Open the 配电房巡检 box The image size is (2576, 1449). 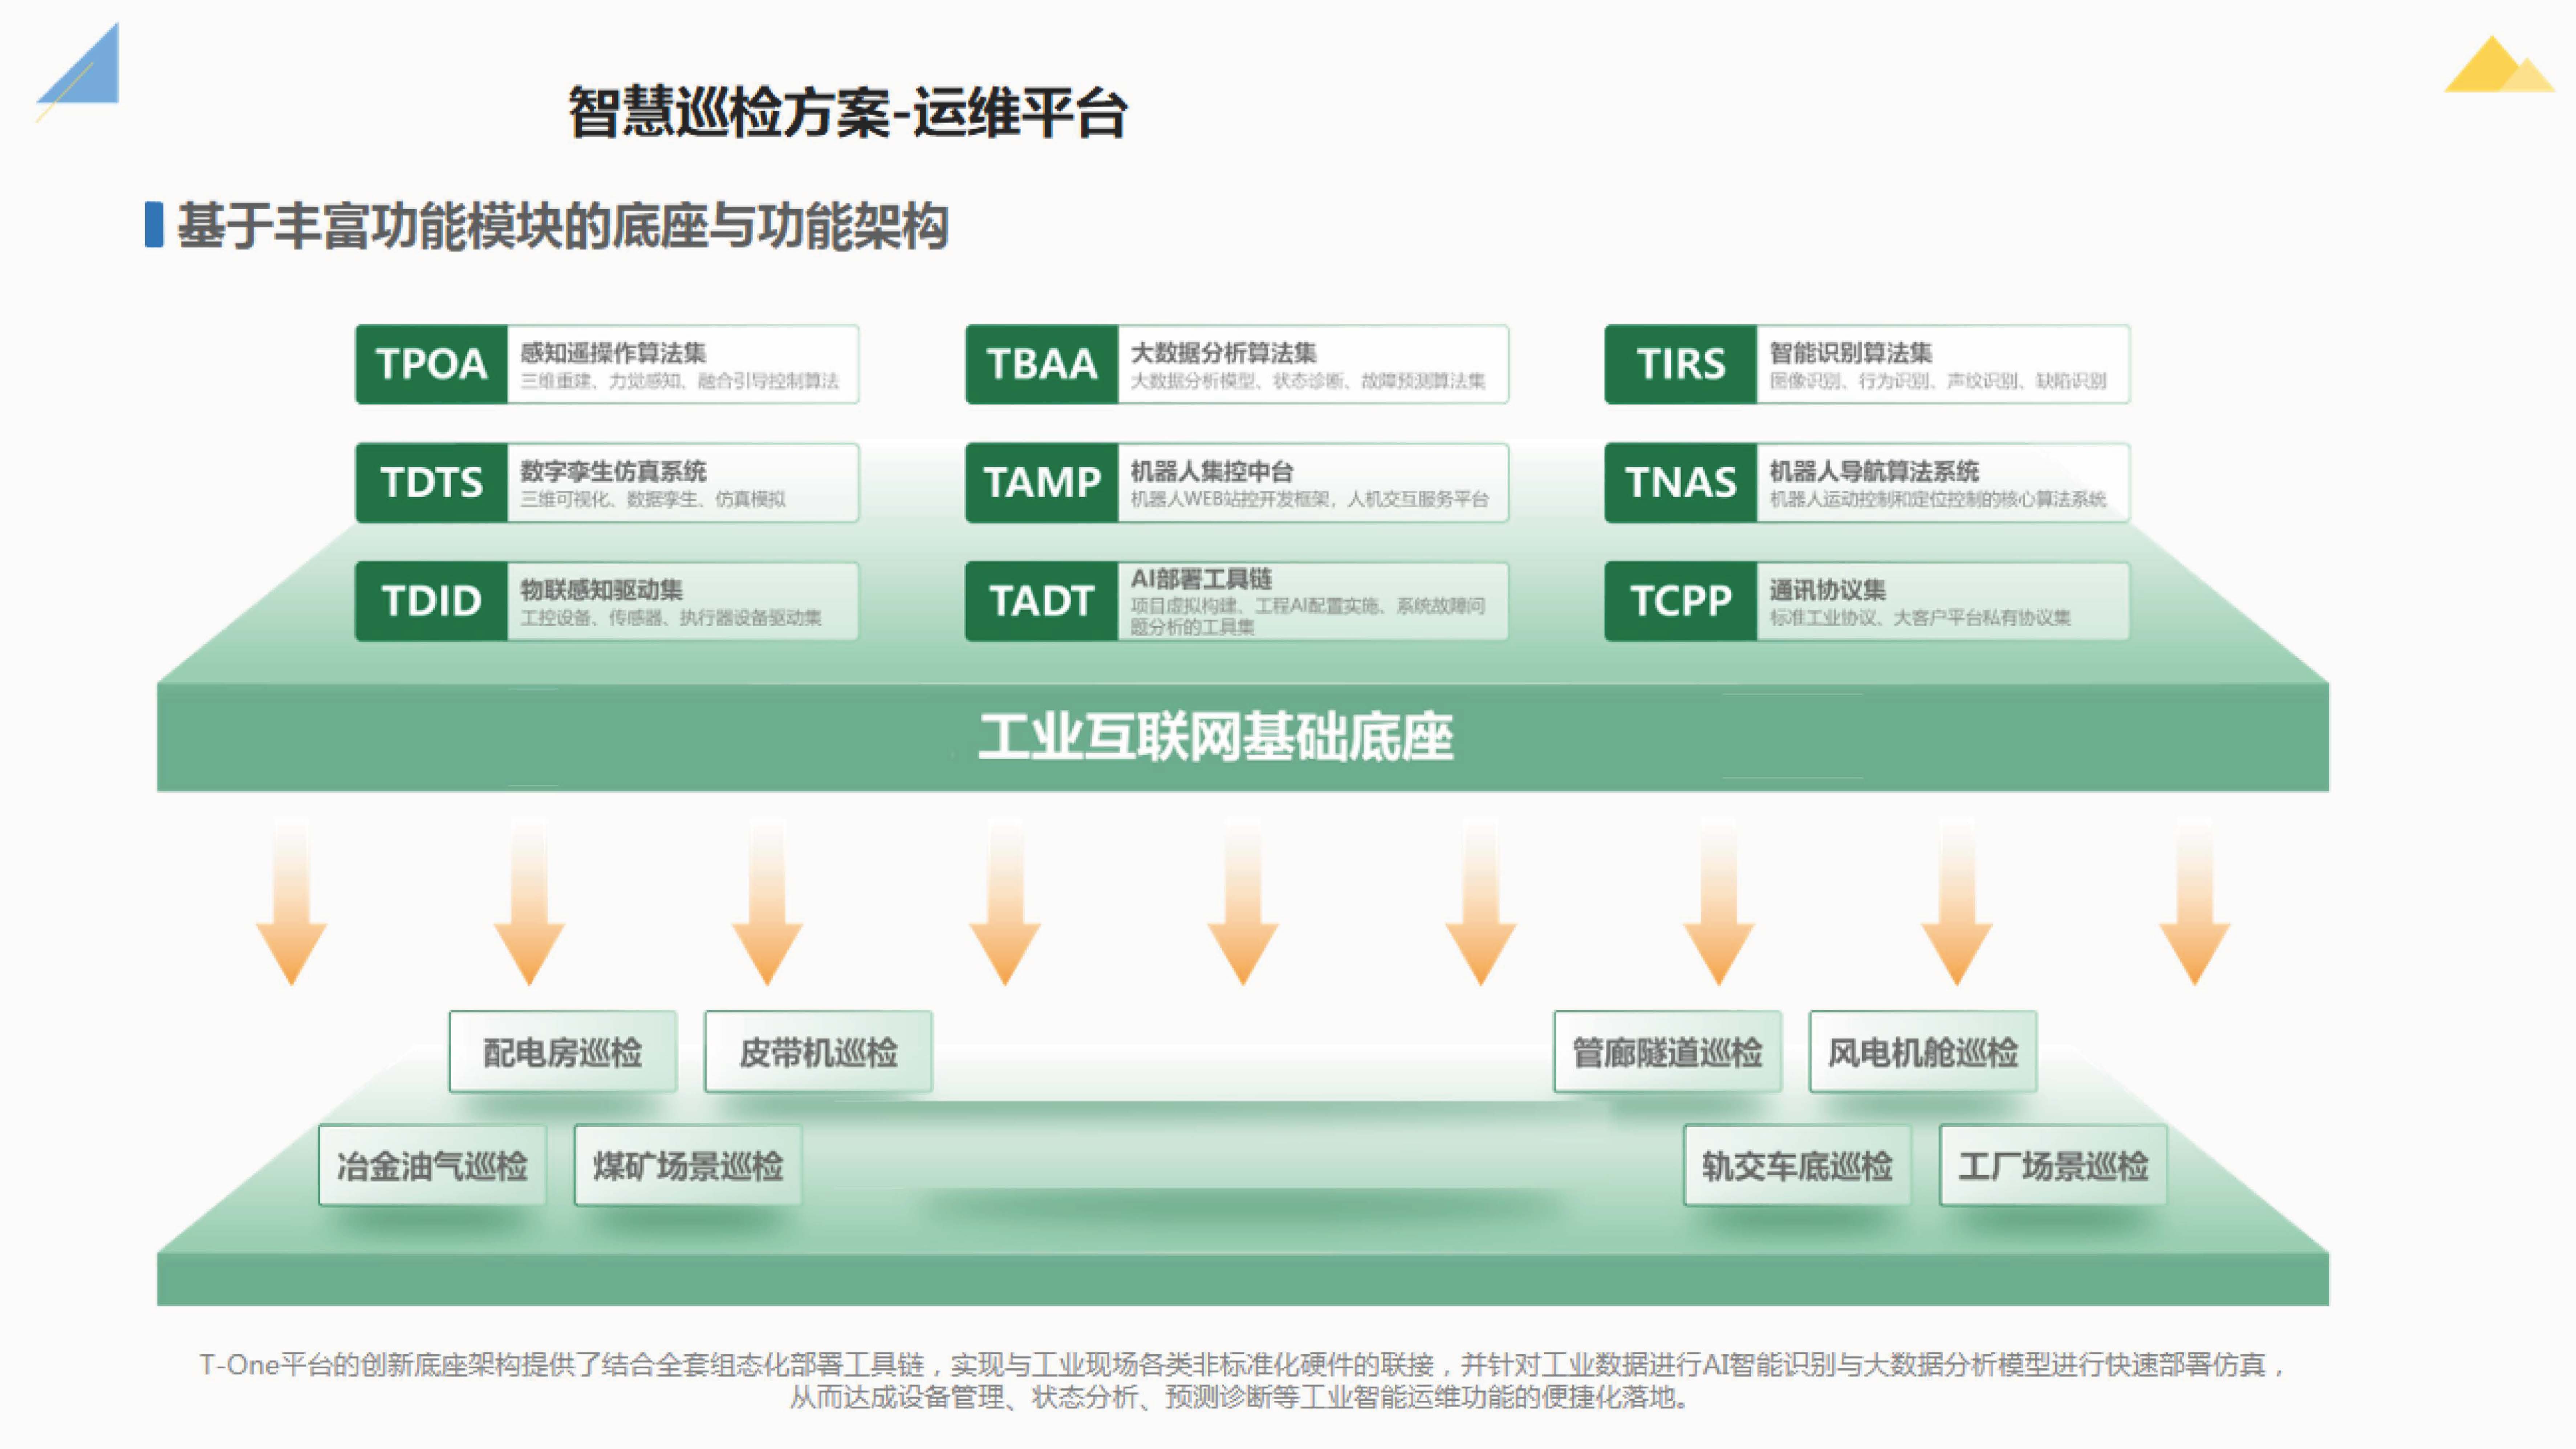point(563,1052)
